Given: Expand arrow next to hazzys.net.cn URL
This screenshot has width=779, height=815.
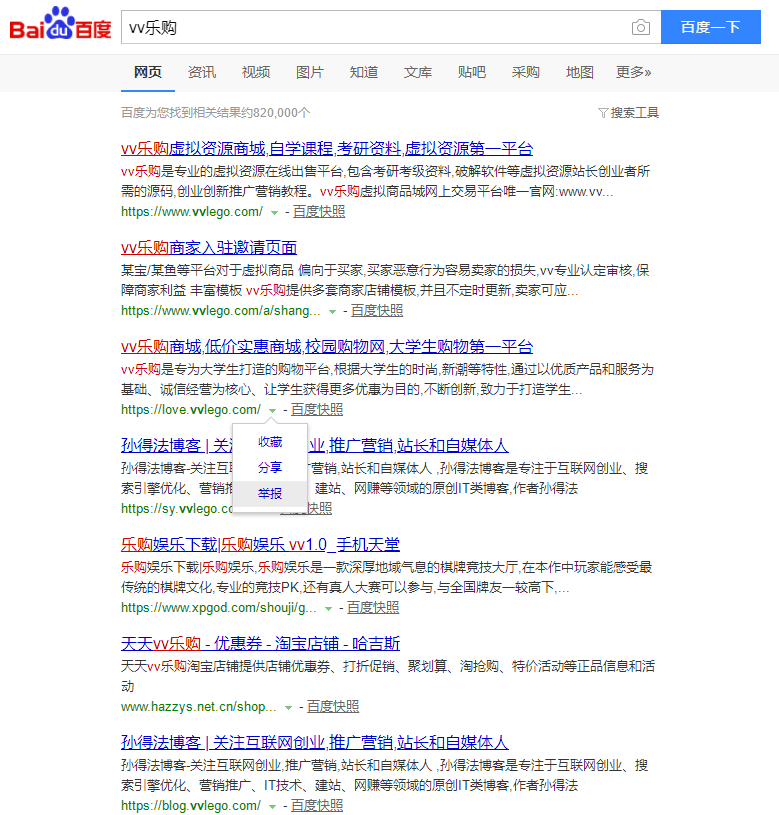Looking at the screenshot, I should point(288,708).
